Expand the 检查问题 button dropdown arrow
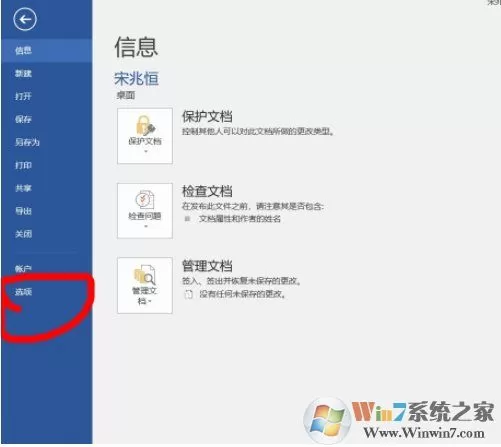 point(145,226)
